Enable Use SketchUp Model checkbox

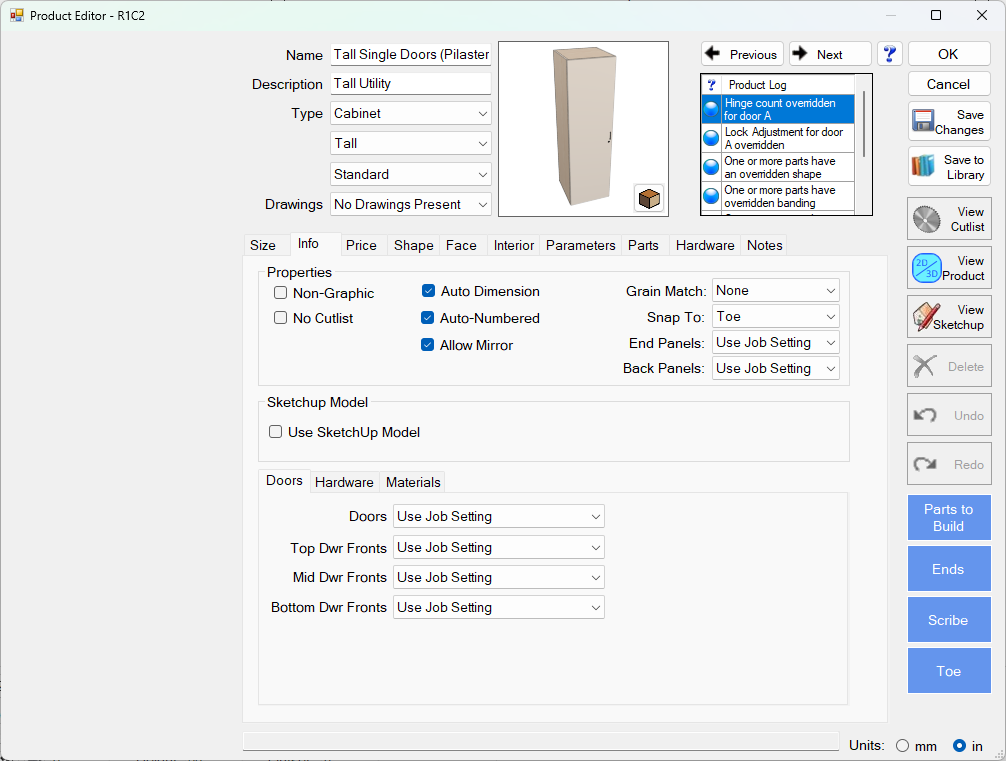(276, 432)
